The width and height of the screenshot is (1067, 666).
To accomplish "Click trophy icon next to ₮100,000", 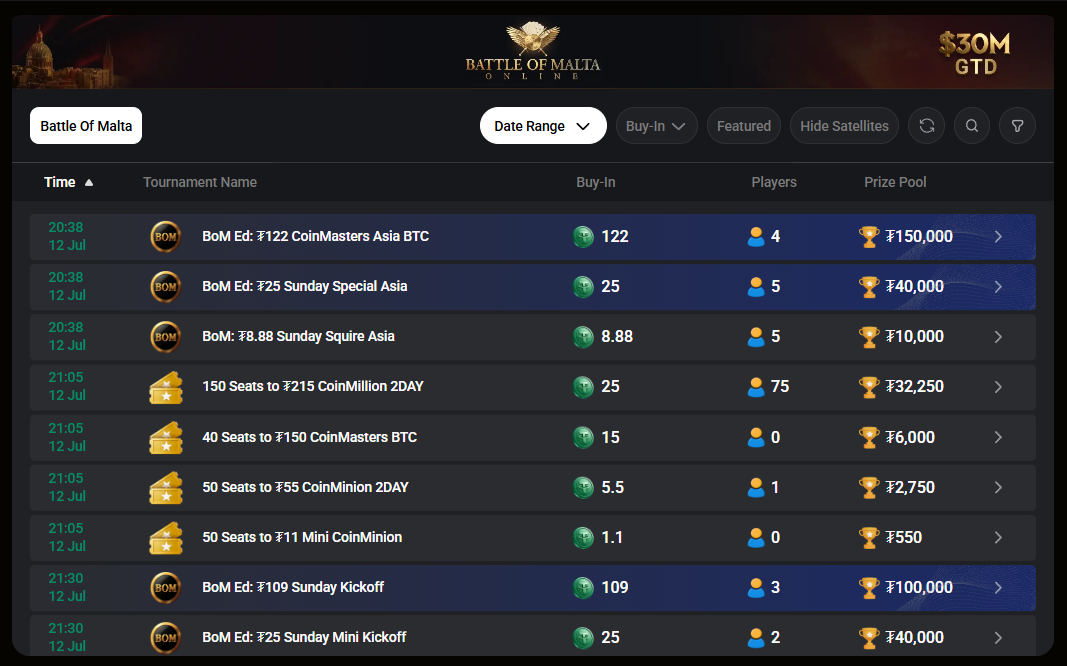I will click(869, 588).
